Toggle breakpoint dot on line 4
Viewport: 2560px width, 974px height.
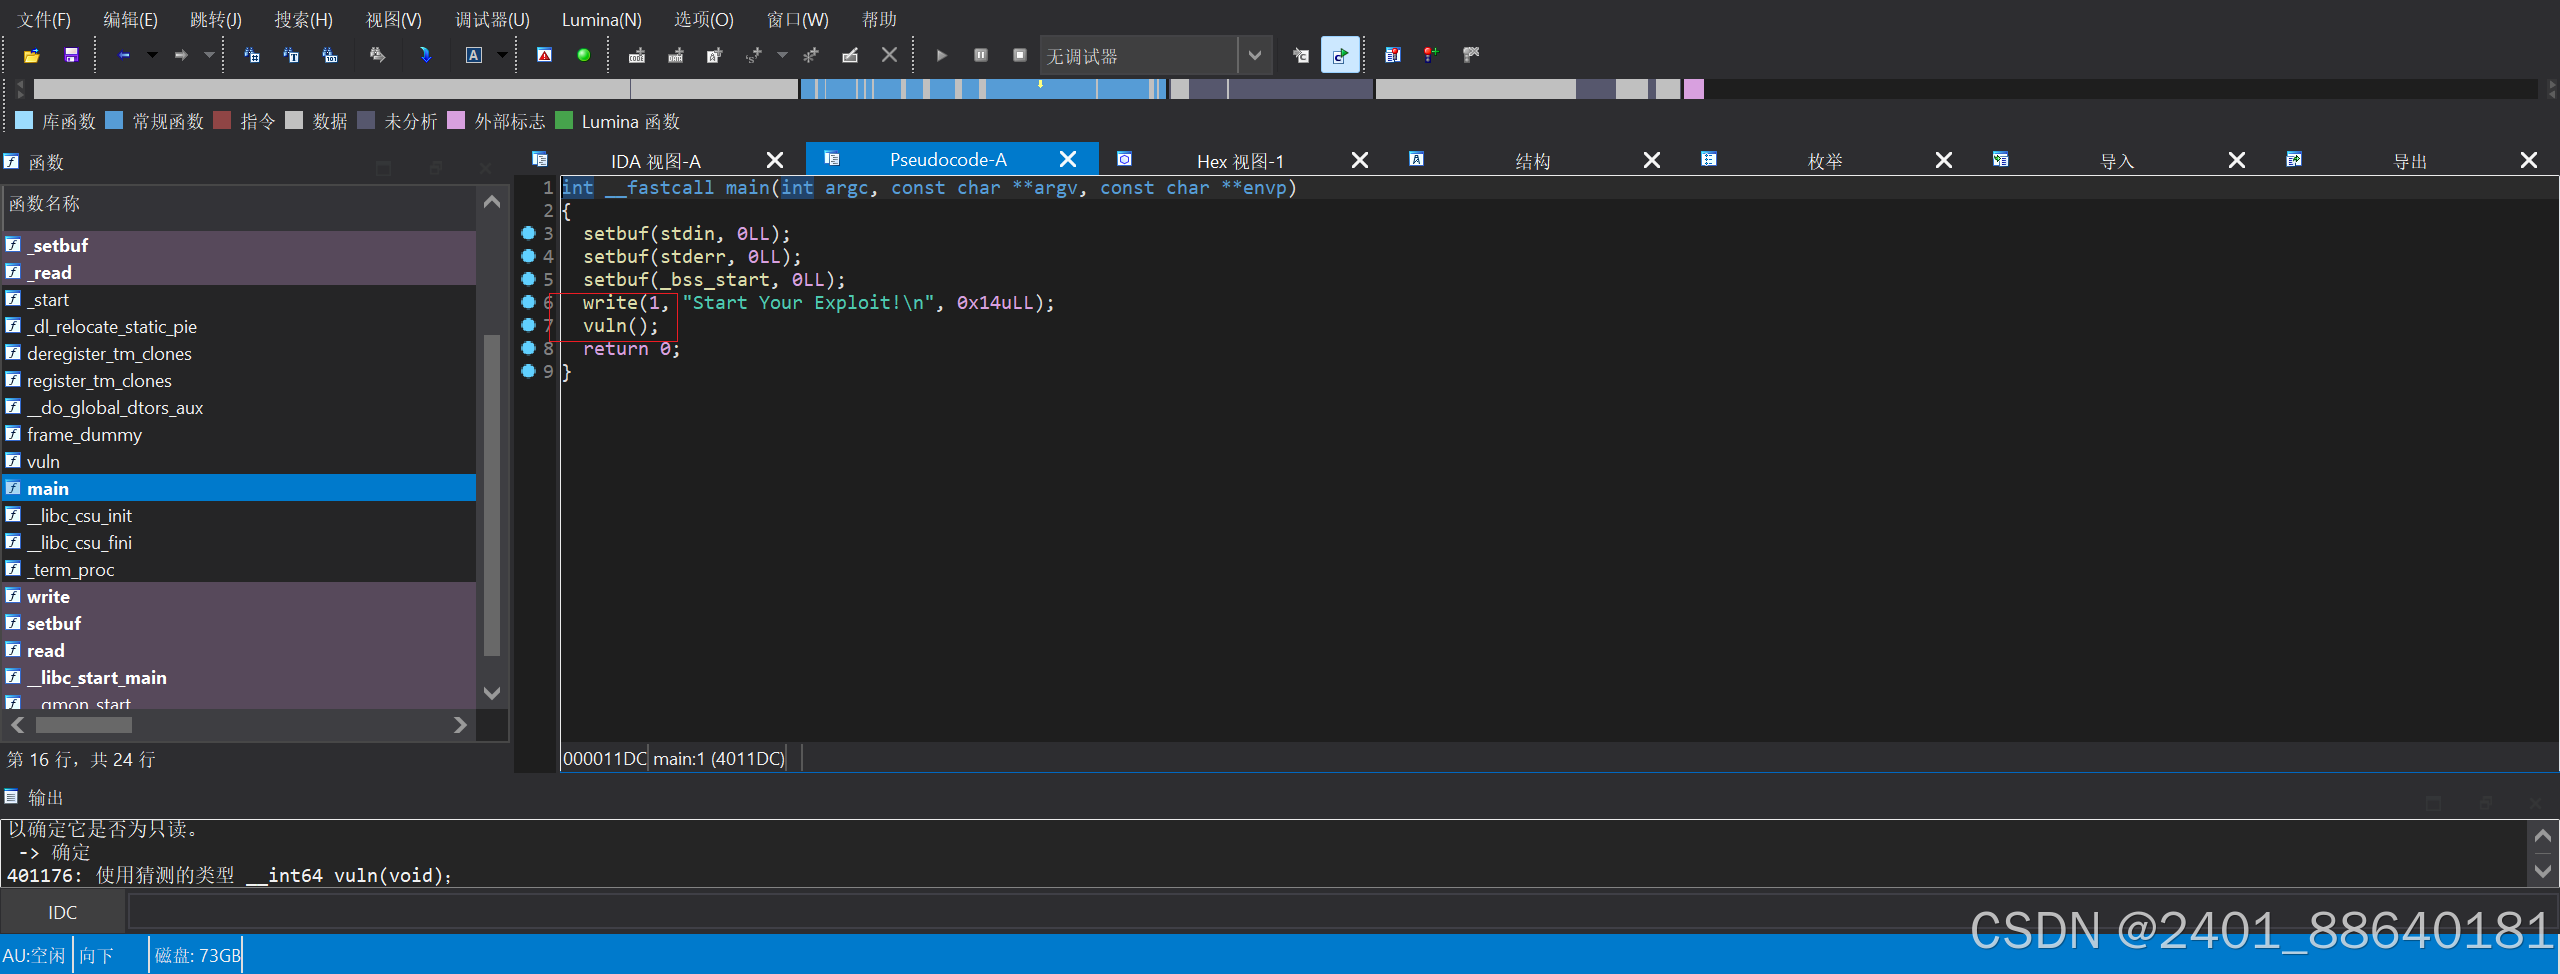tap(529, 256)
